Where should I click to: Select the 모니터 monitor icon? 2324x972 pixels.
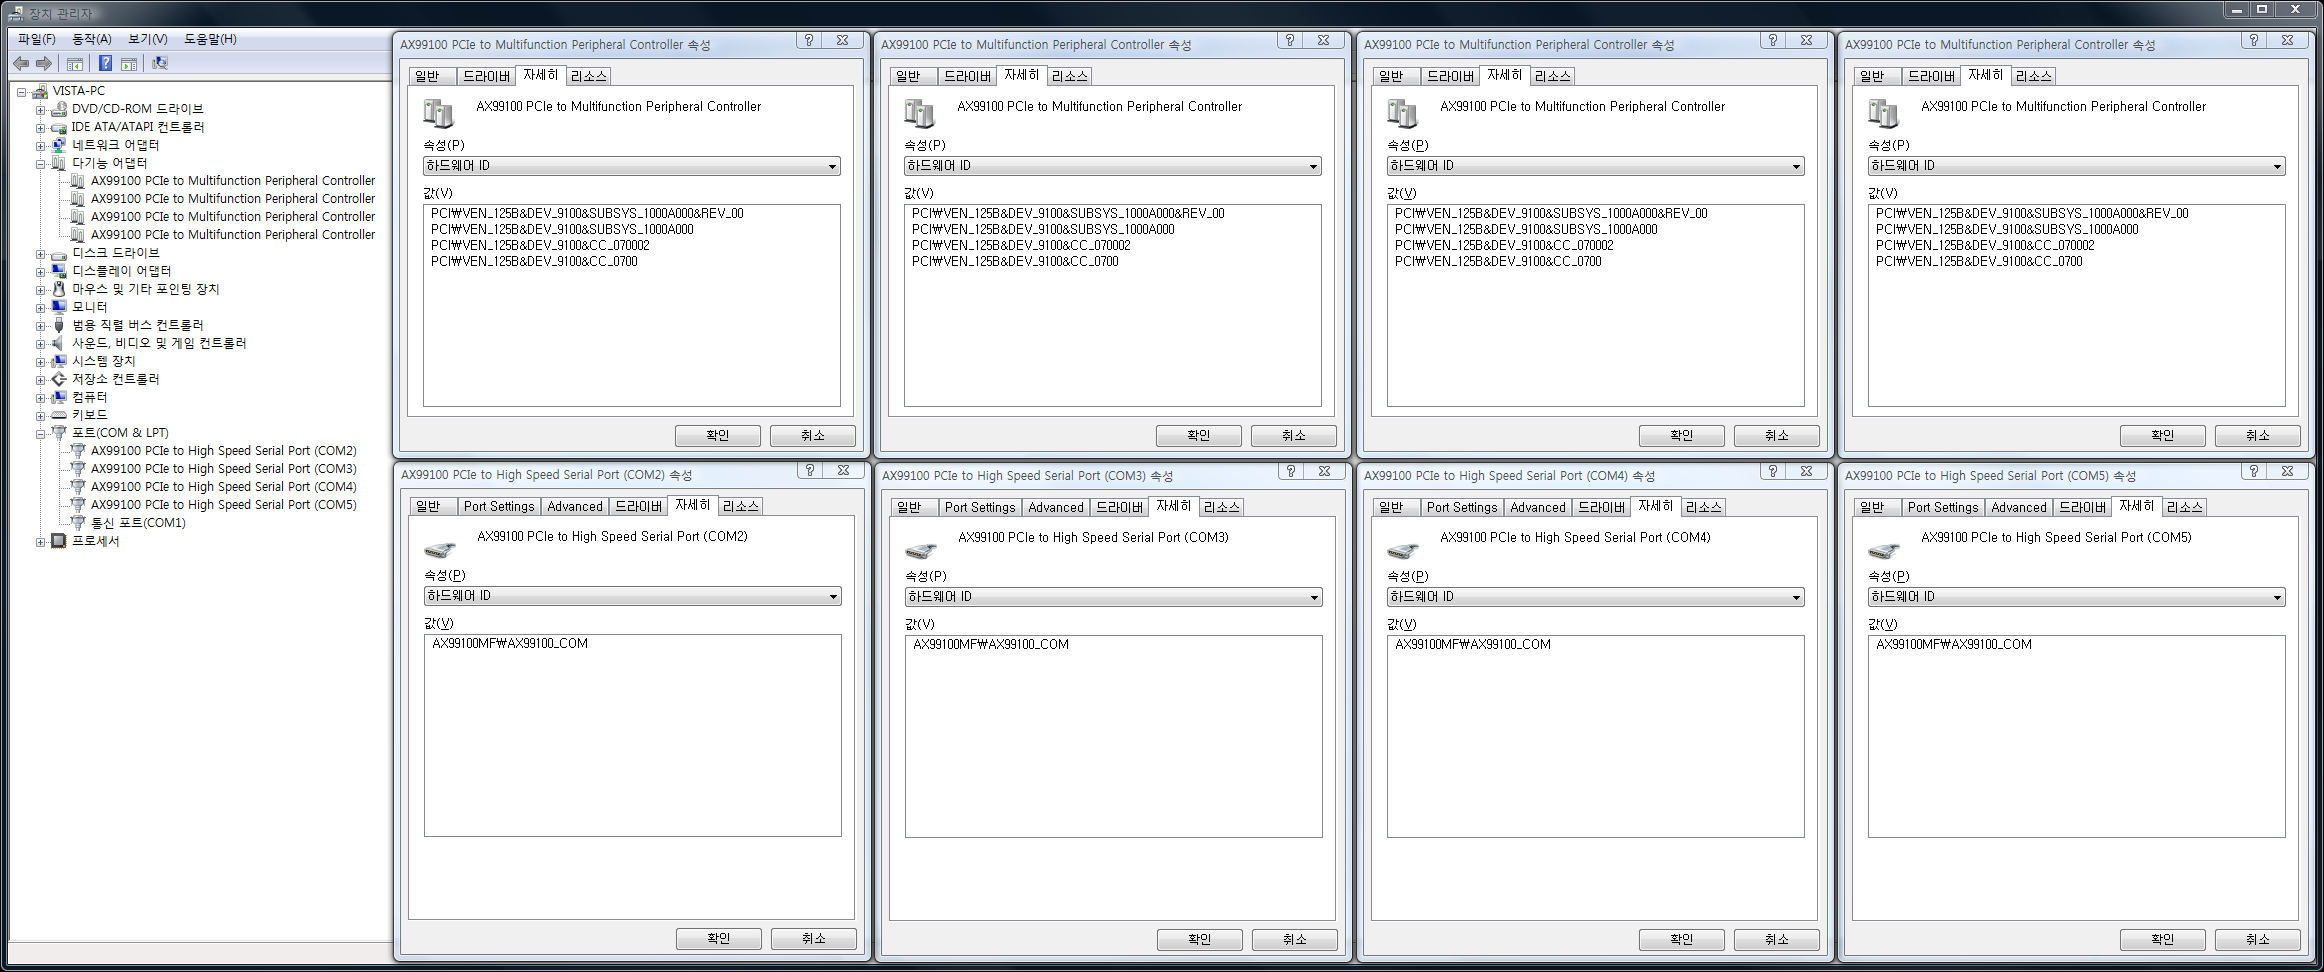[59, 307]
